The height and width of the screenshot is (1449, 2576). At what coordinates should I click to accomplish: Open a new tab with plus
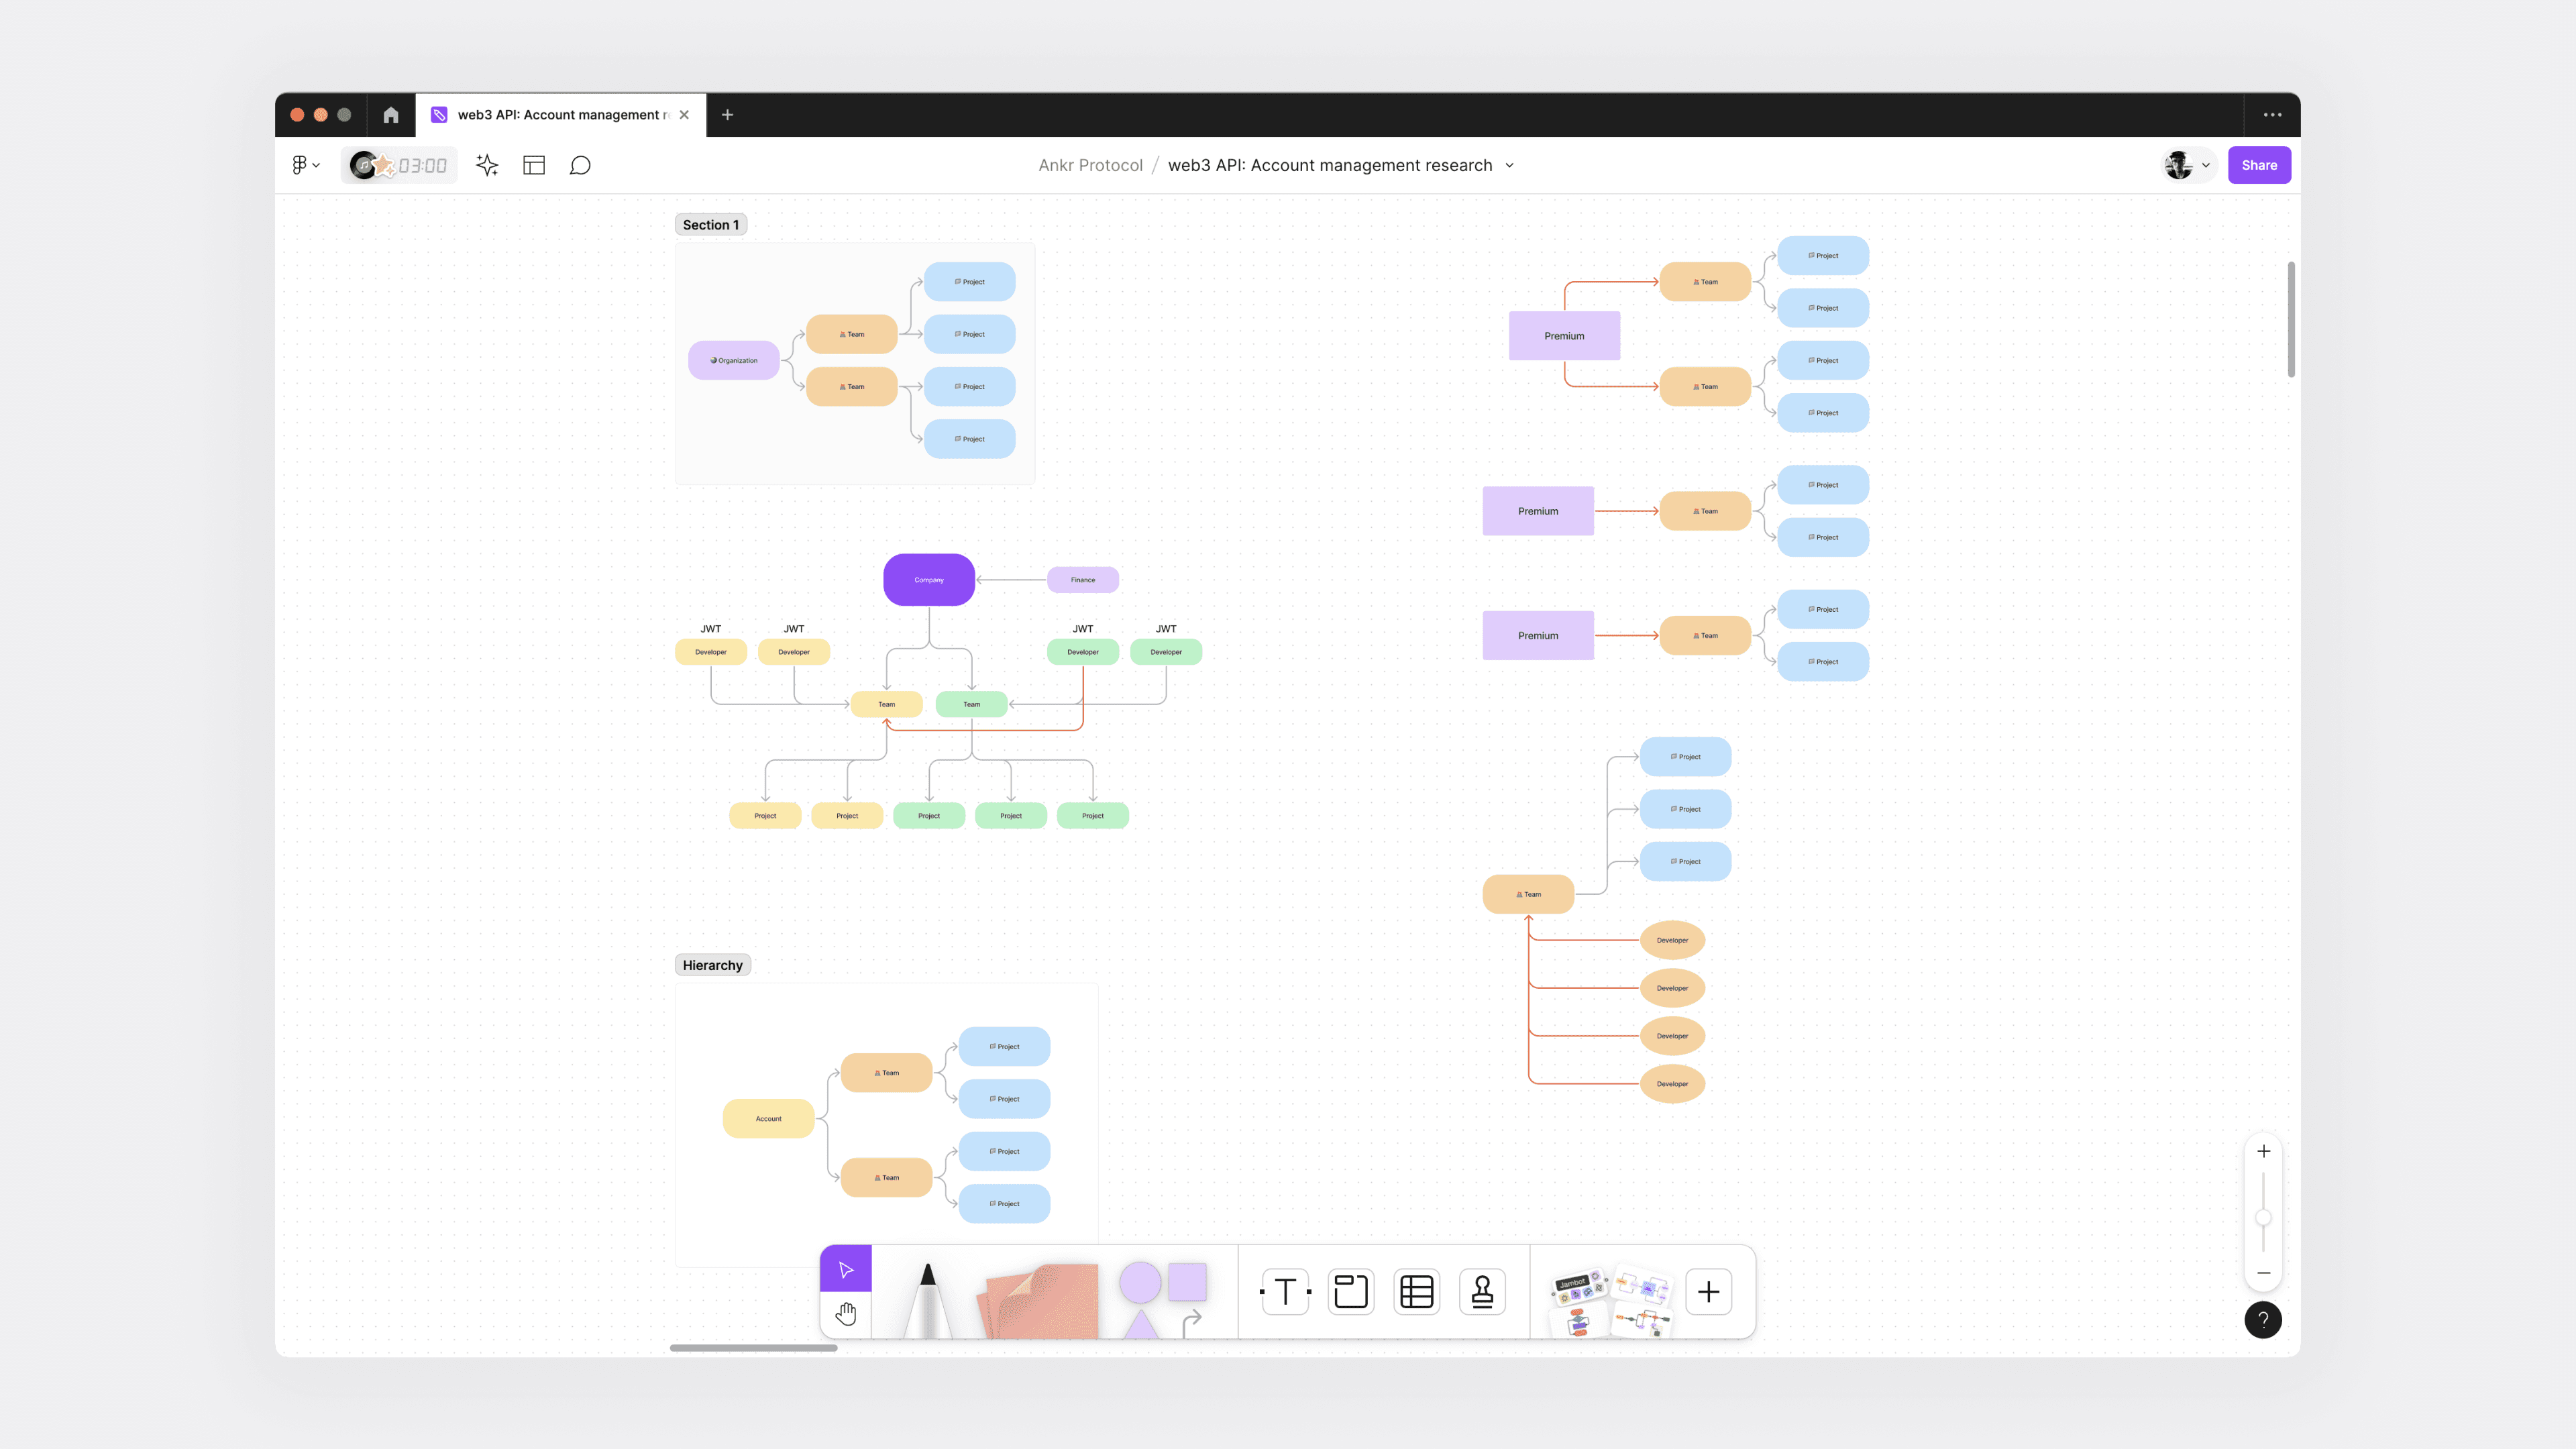click(727, 115)
